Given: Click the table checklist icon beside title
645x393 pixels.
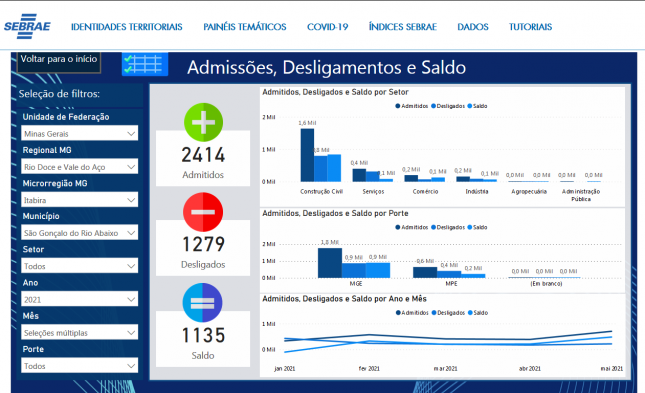Looking at the screenshot, I should coord(145,64).
